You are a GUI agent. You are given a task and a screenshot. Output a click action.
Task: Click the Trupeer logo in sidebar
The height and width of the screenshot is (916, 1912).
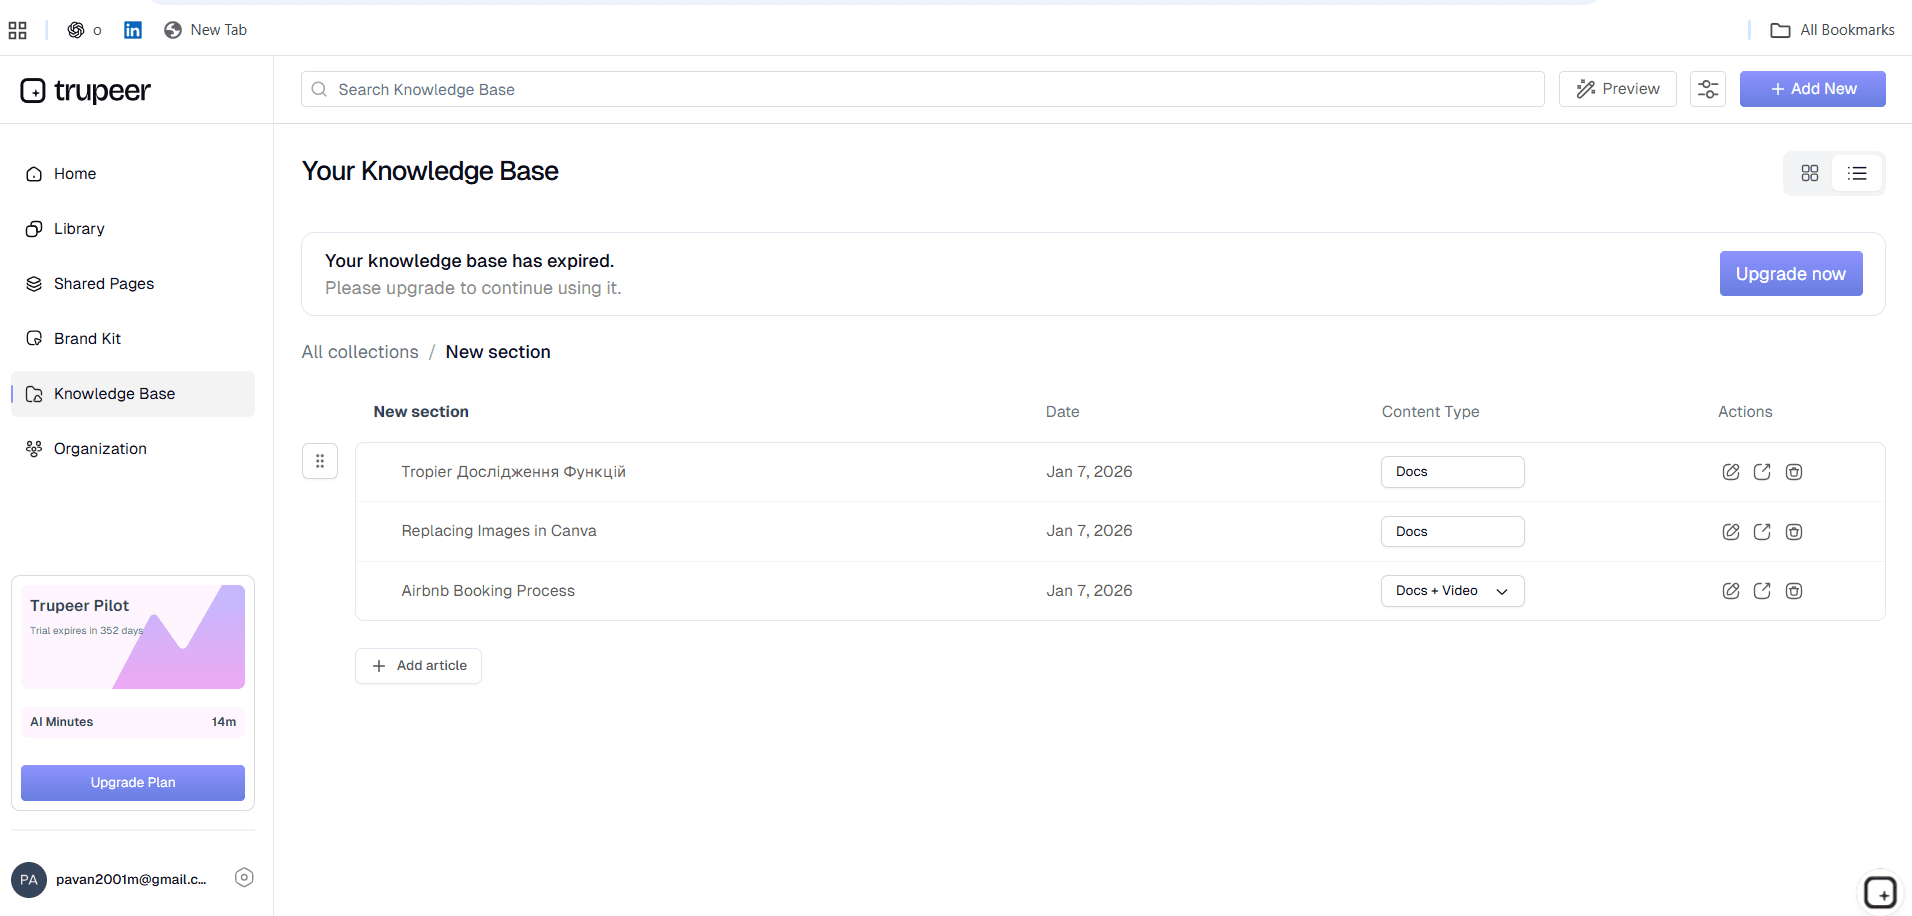coord(86,91)
